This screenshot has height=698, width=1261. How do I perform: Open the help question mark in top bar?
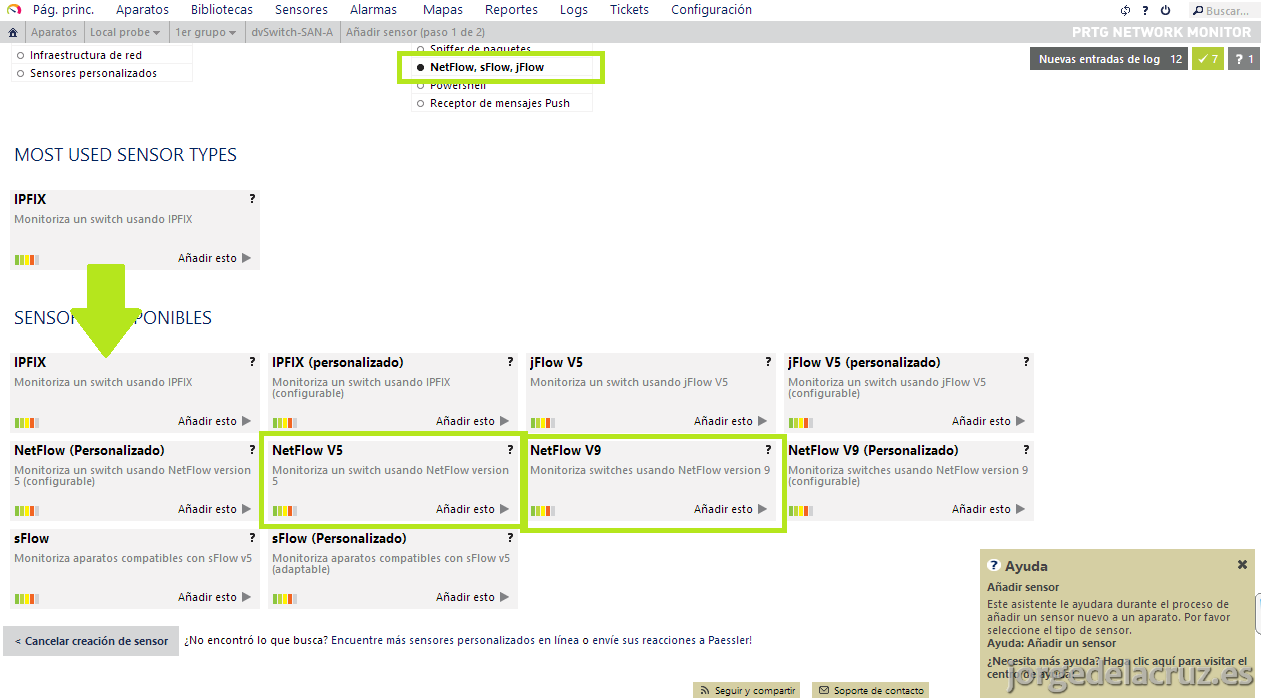1145,10
